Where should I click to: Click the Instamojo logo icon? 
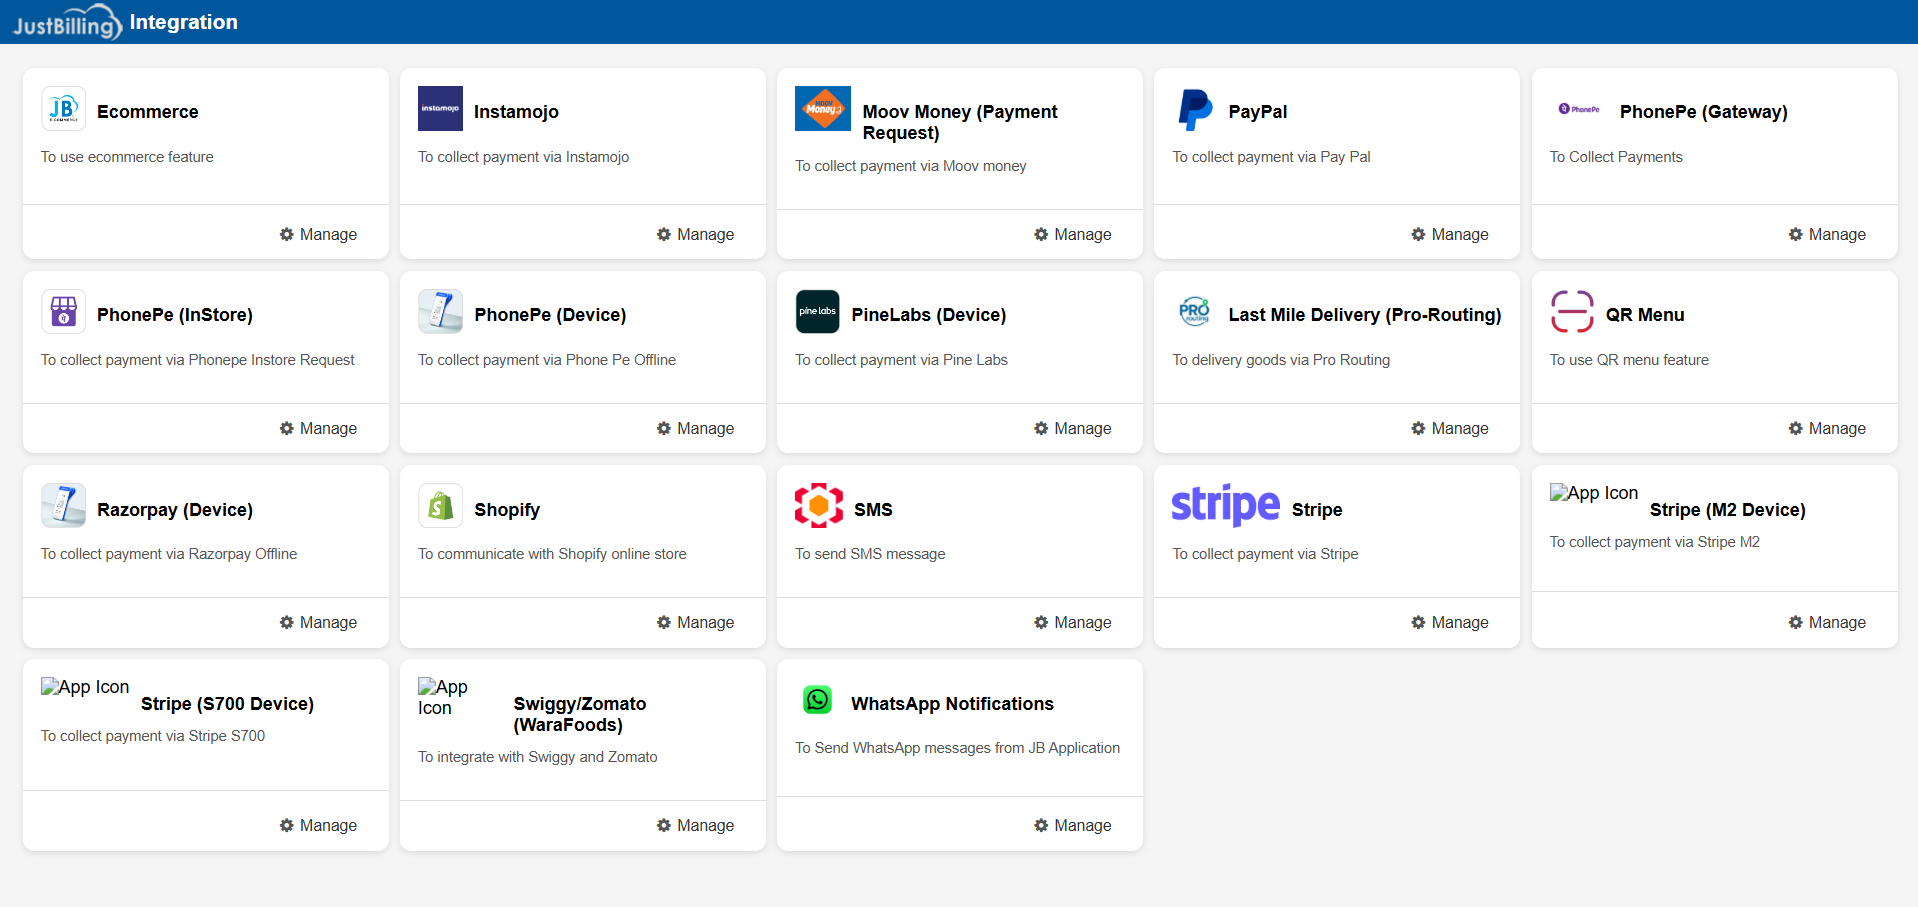click(440, 109)
